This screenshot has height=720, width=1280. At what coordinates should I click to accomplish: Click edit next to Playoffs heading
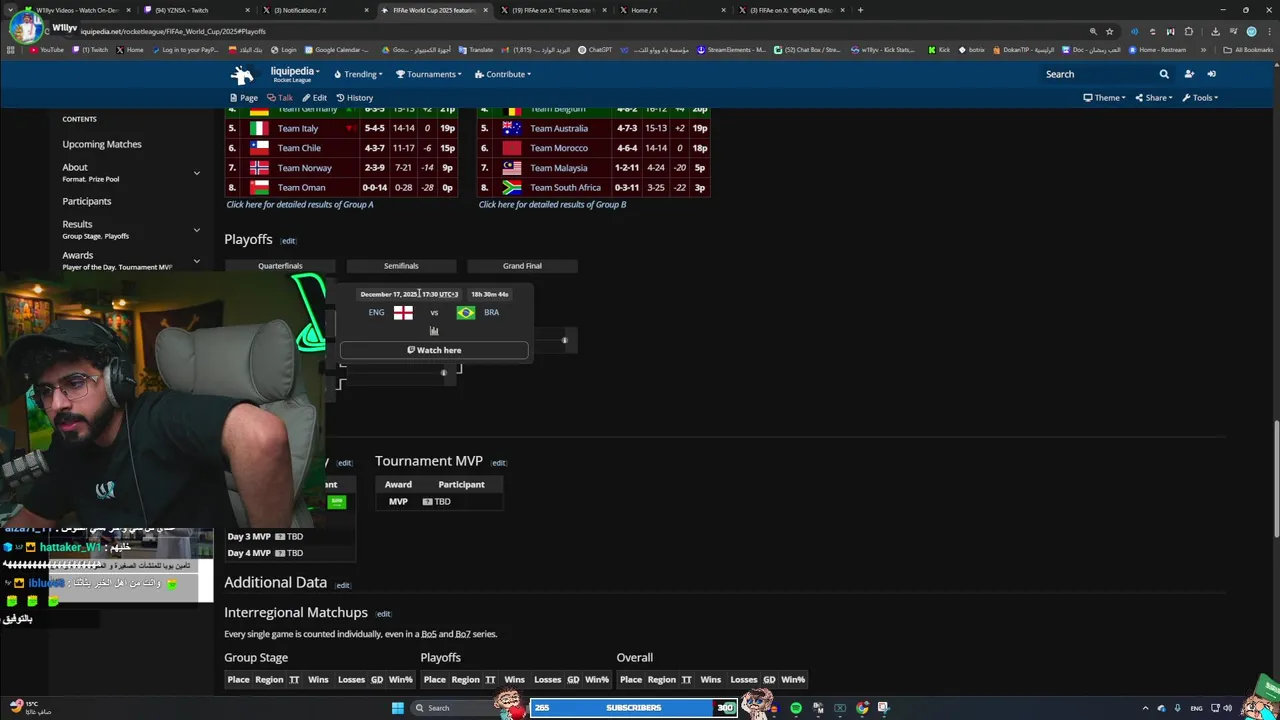(x=288, y=241)
